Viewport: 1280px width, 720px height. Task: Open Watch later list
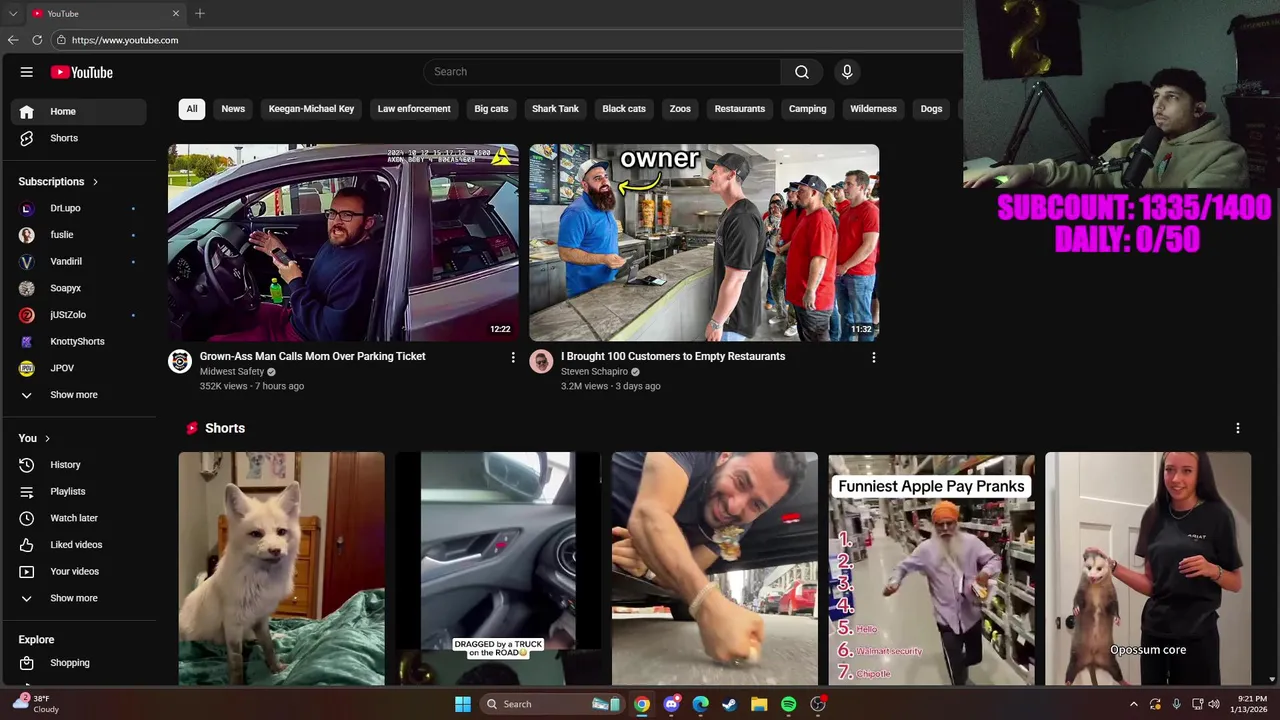79,518
